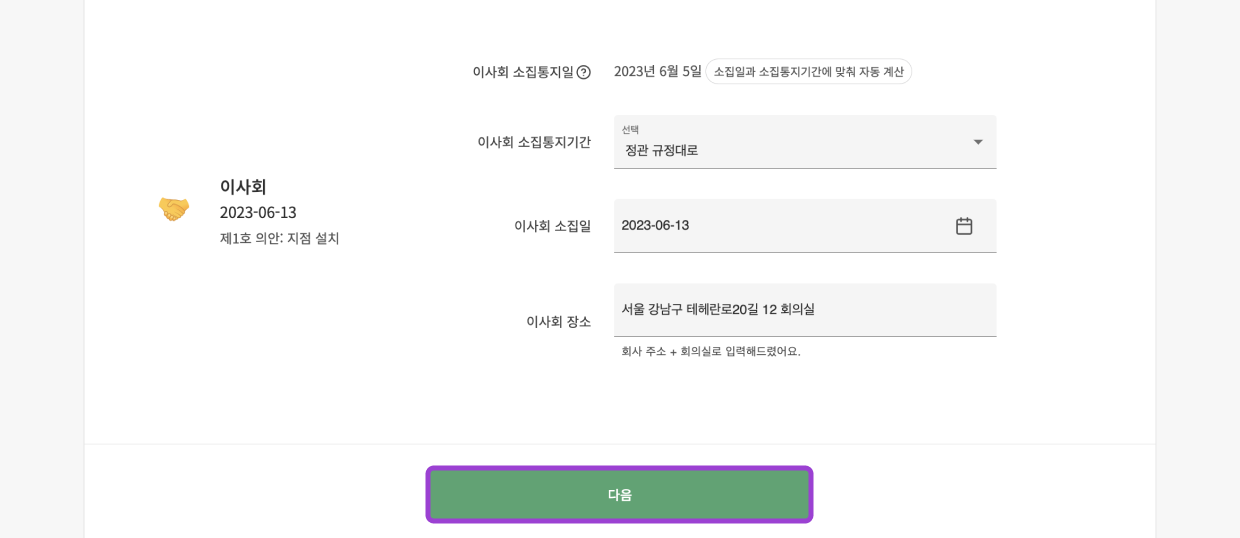
Task: Click the 2023년 6월 5일 notice date
Action: click(x=658, y=71)
